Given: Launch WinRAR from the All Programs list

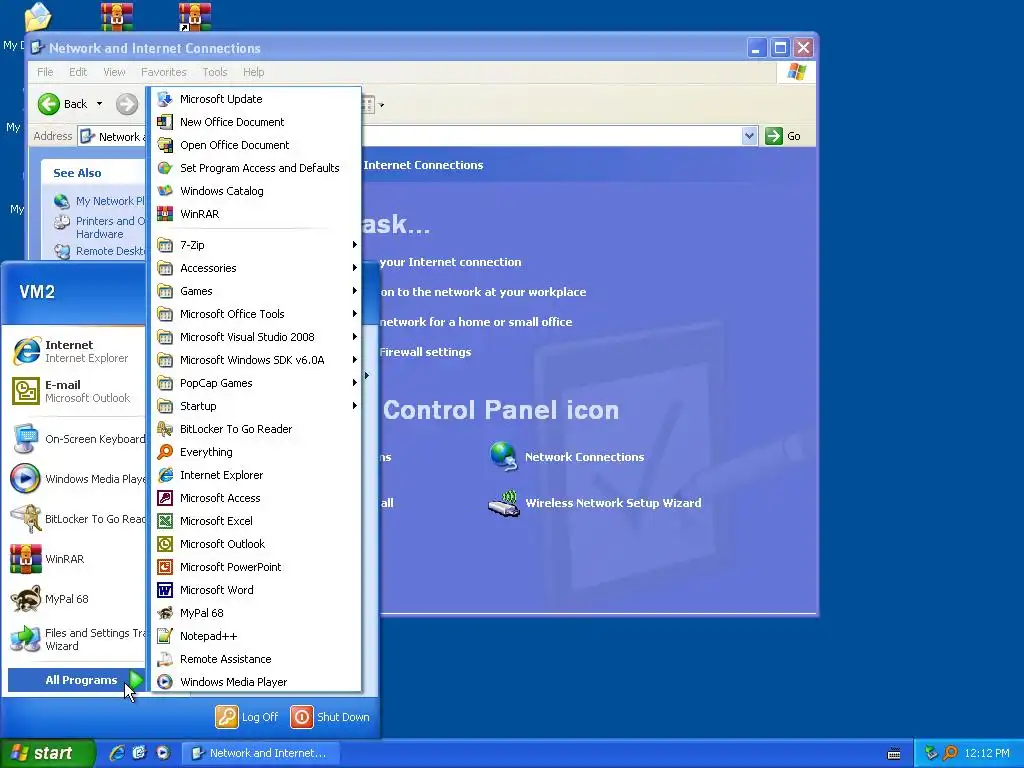Looking at the screenshot, I should [x=257, y=214].
